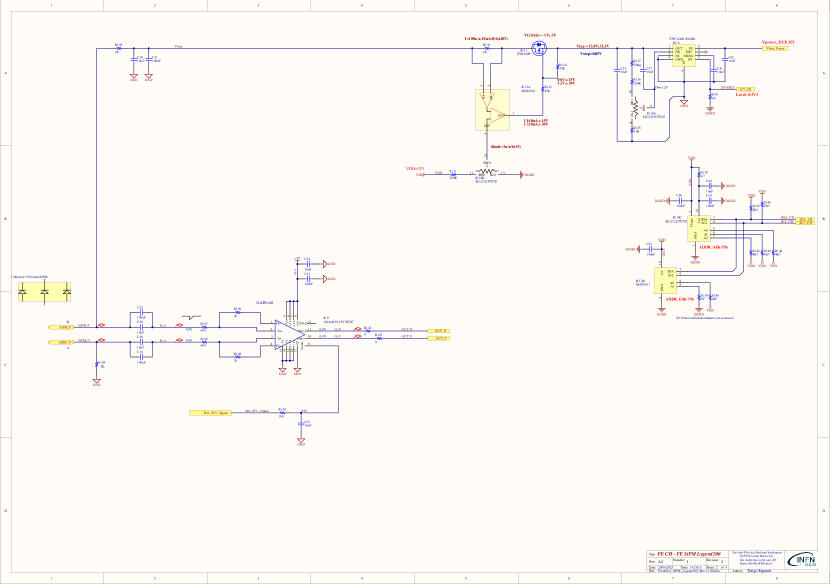Select the EN_CH port
Screen dimensions: 830x585
coord(745,89)
